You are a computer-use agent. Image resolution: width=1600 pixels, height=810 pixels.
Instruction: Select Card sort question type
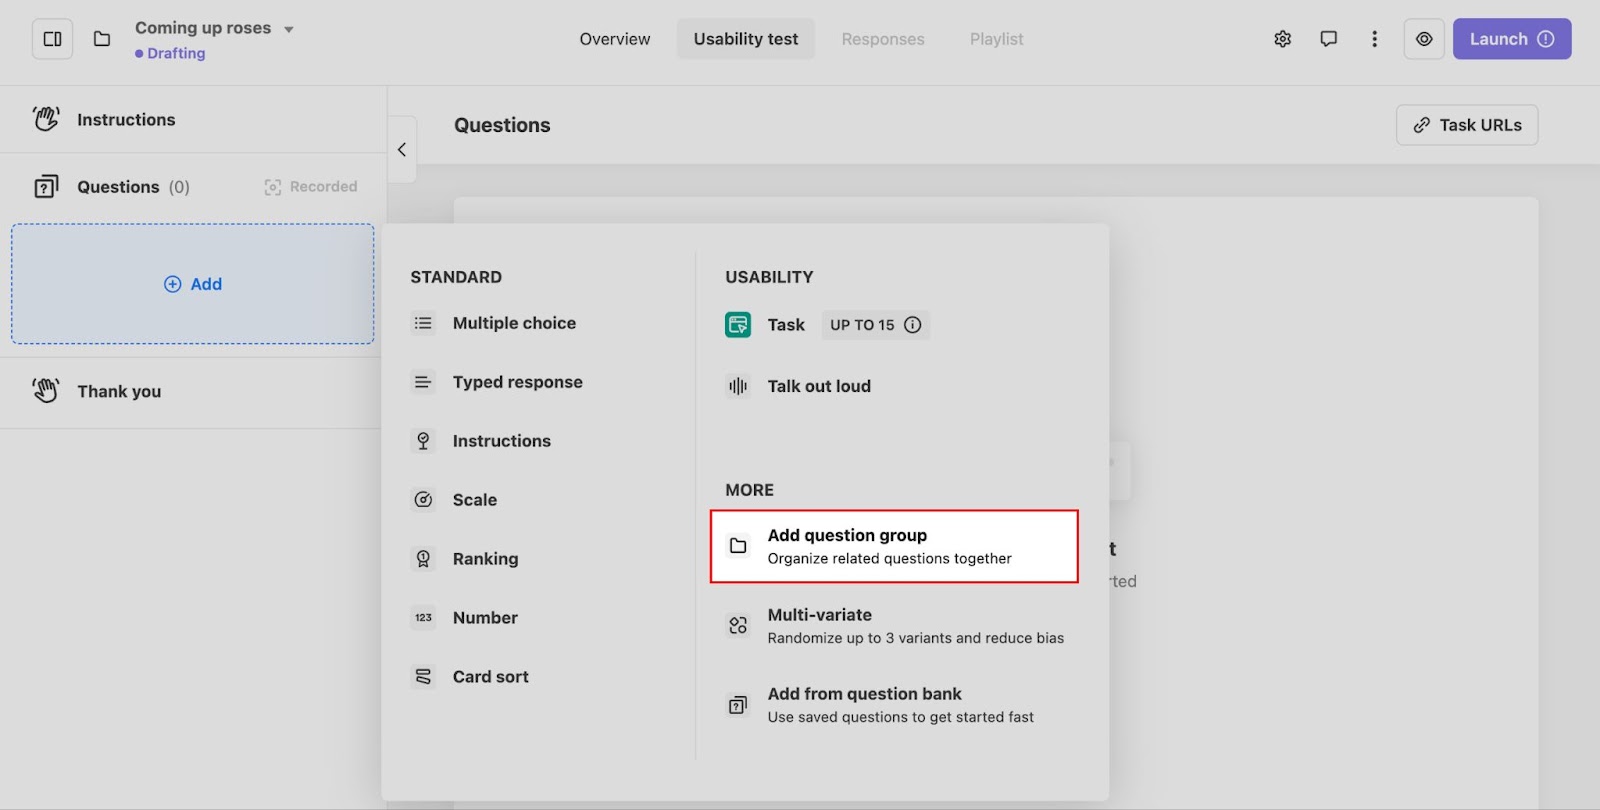(x=490, y=677)
